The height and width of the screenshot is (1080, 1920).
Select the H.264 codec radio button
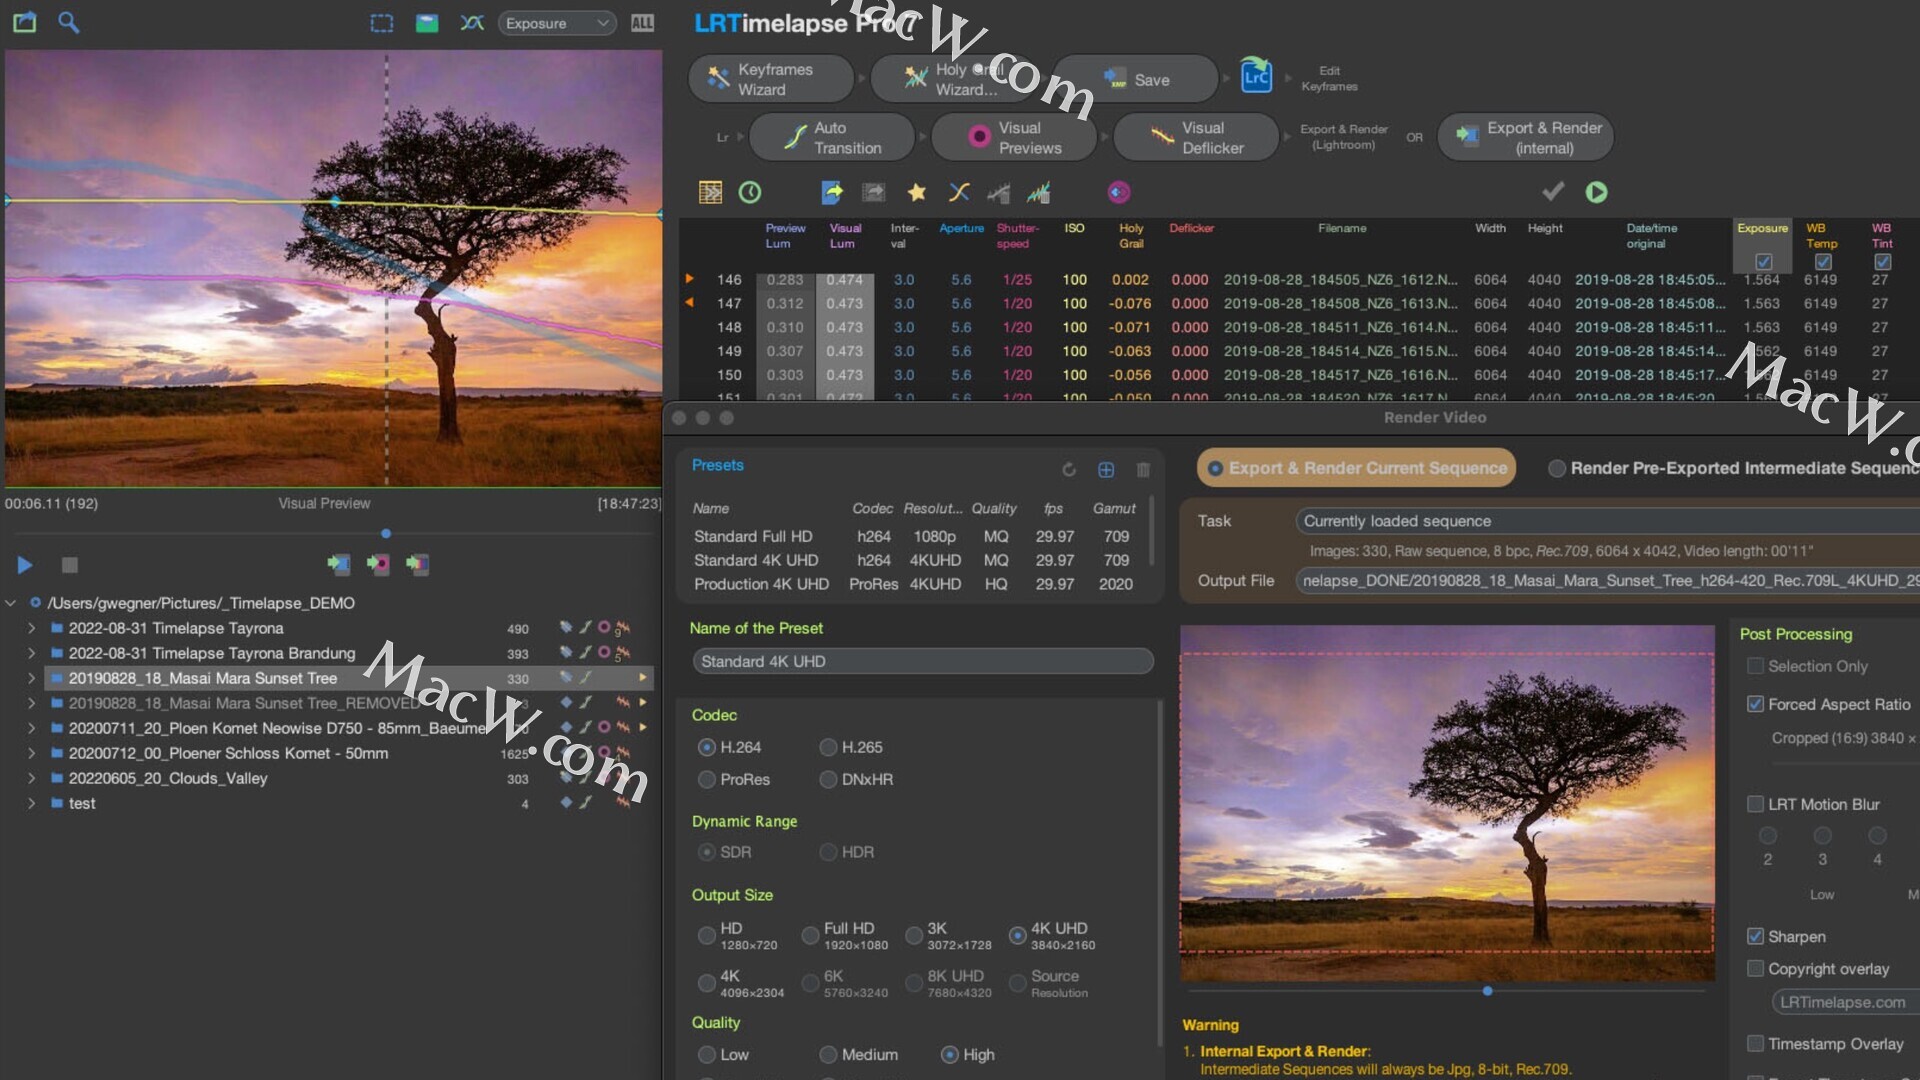coord(707,747)
